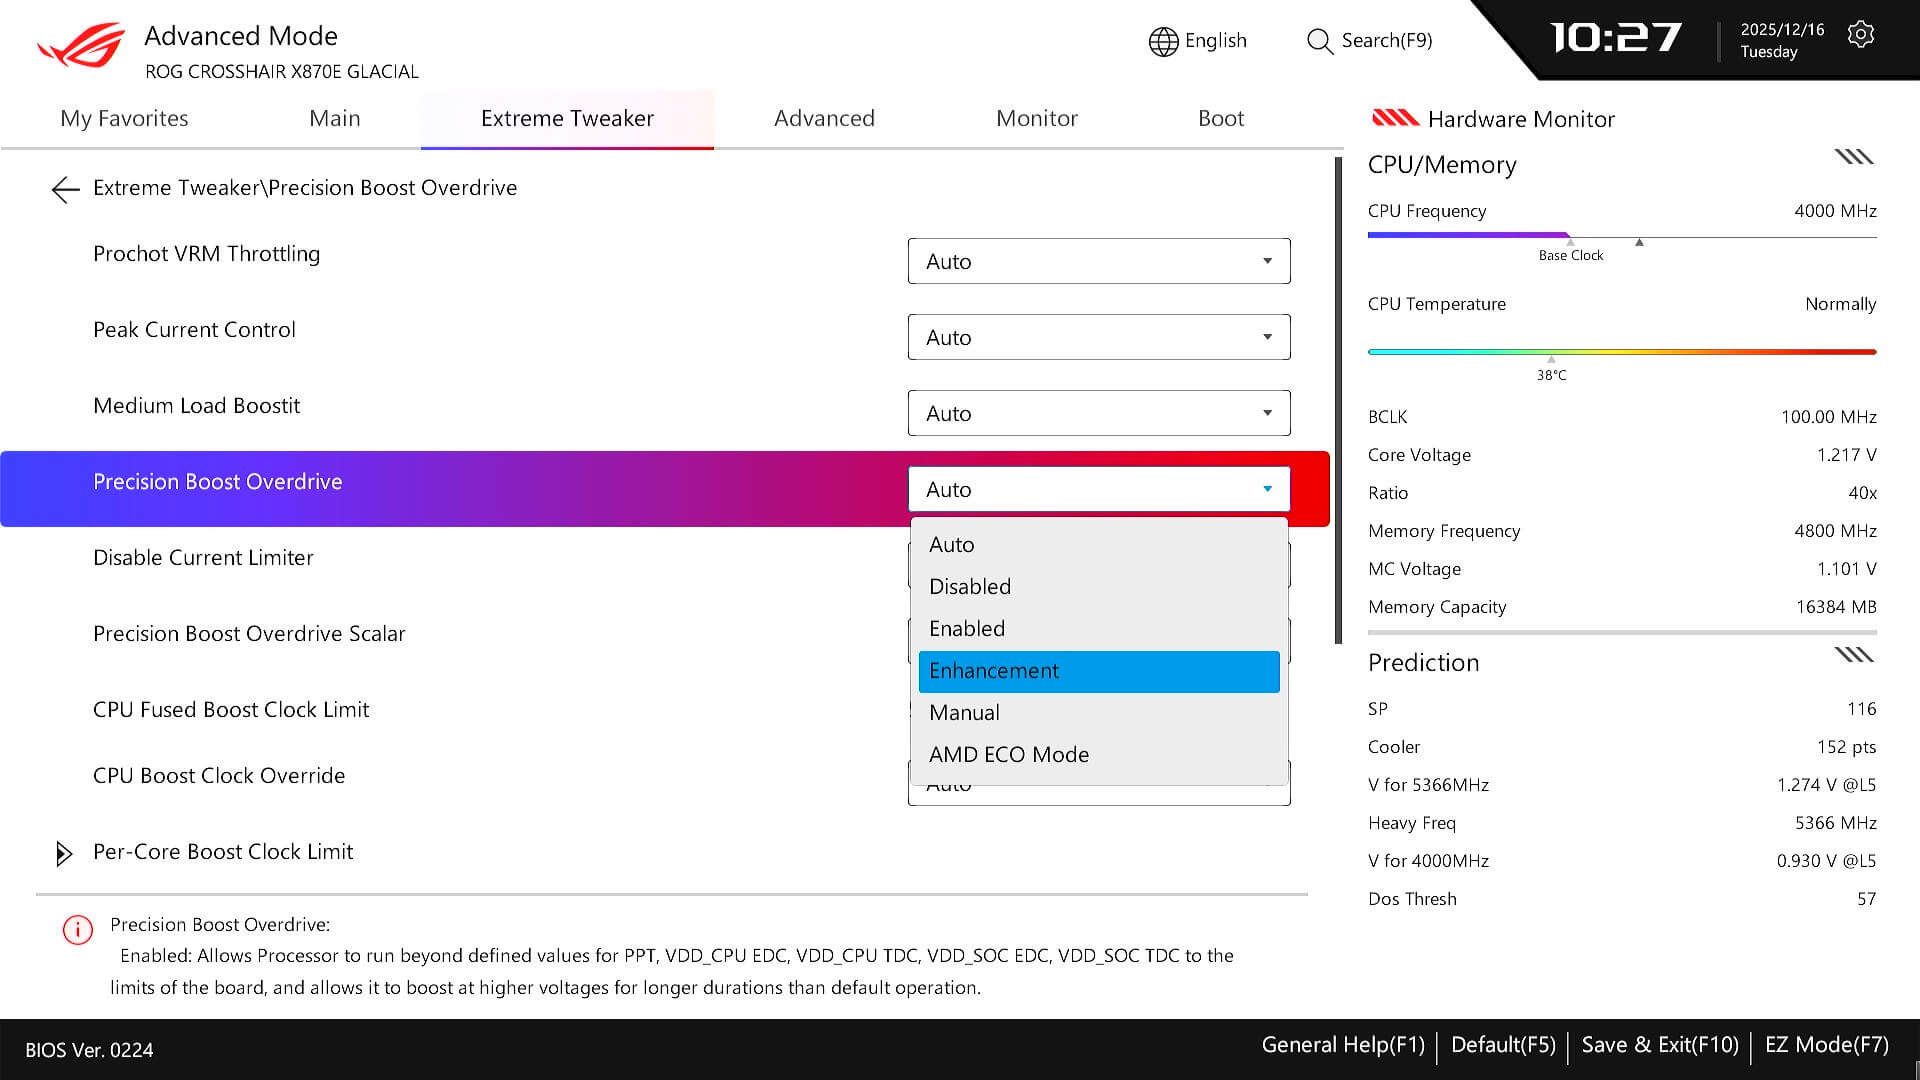
Task: Open the Peak Current Control dropdown
Action: (x=1098, y=337)
